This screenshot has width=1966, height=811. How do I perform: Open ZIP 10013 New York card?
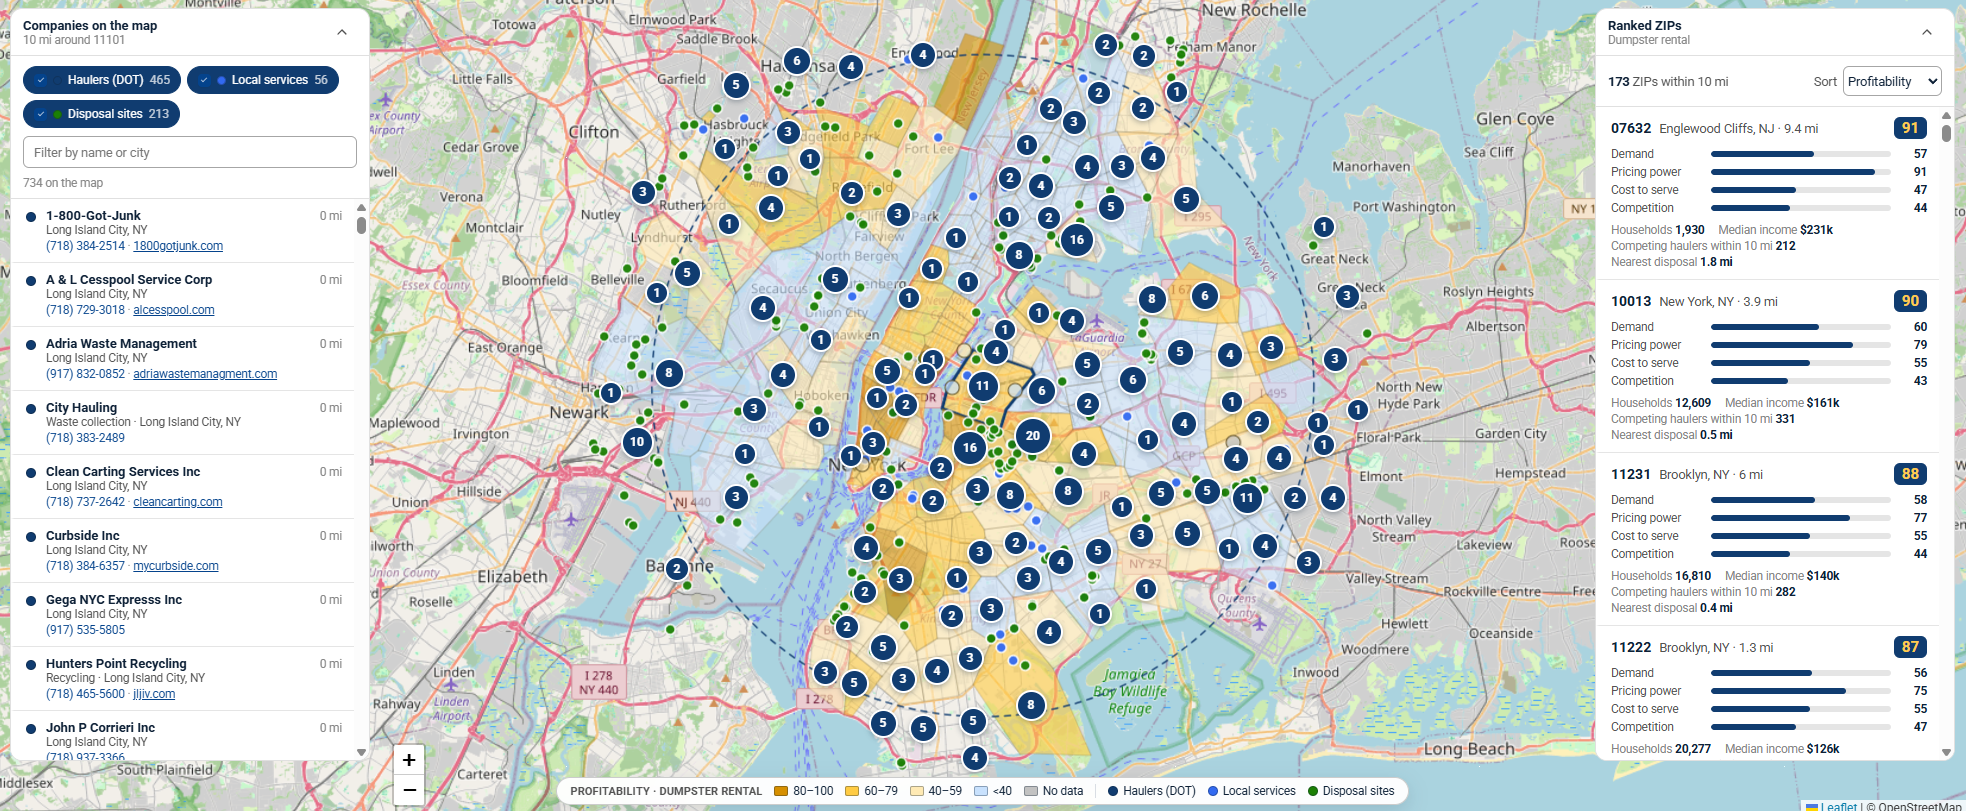[1769, 366]
